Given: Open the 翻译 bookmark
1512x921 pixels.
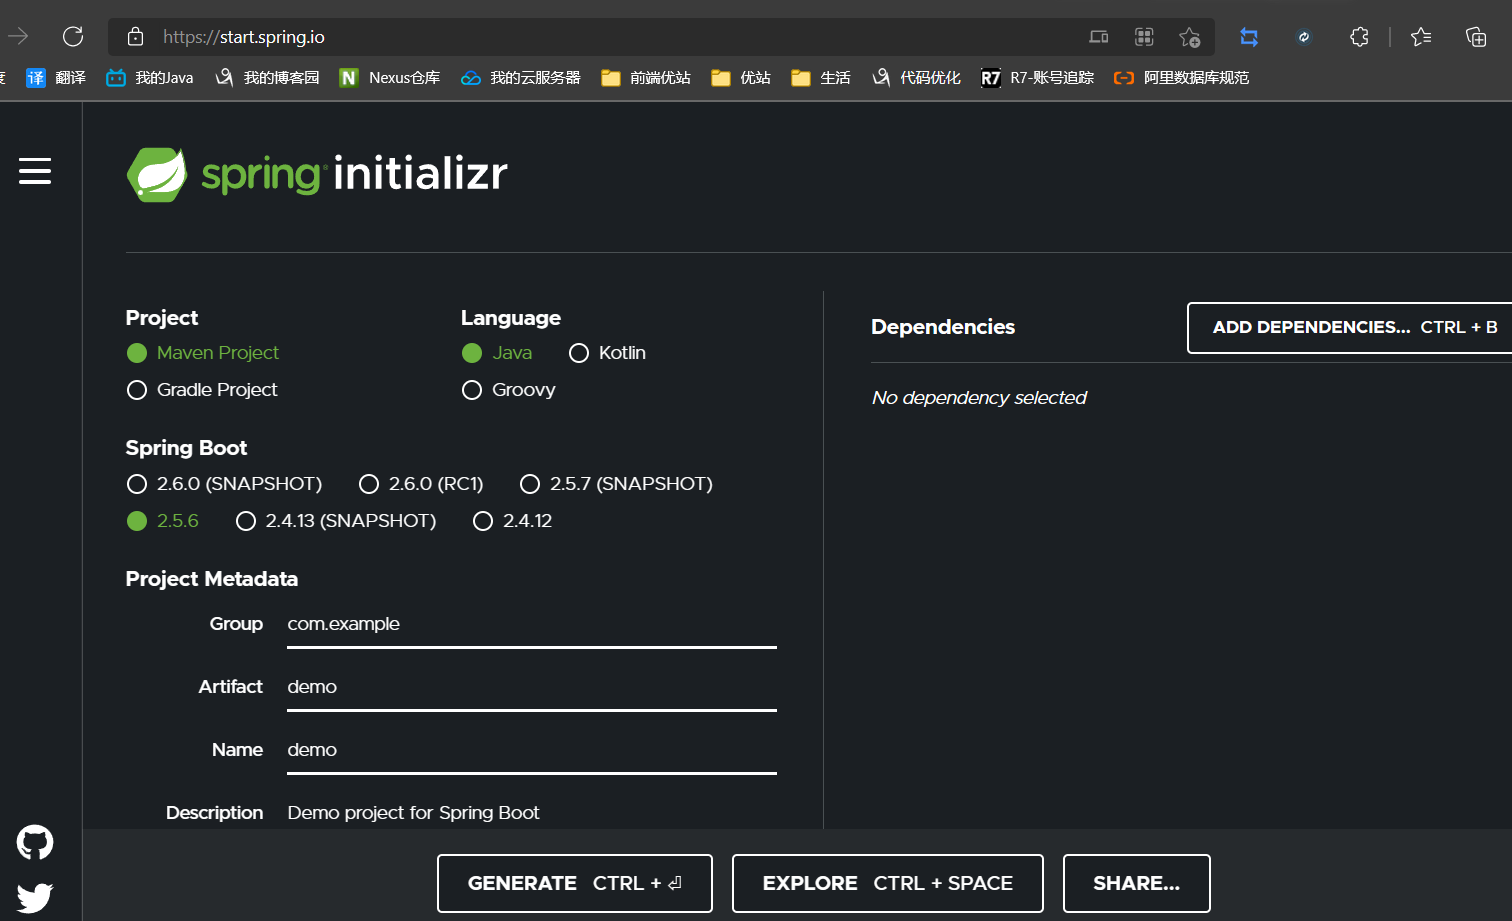Looking at the screenshot, I should [56, 78].
